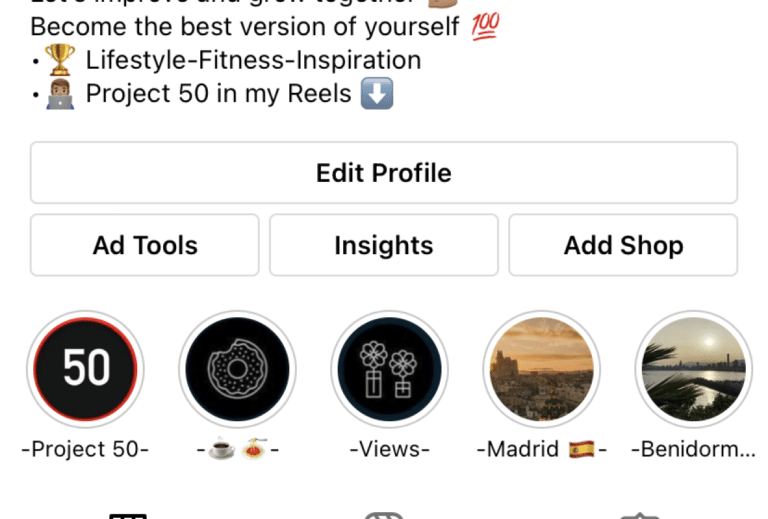Tap the -Project 50- highlight label
This screenshot has height=519, width=768.
[x=85, y=449]
